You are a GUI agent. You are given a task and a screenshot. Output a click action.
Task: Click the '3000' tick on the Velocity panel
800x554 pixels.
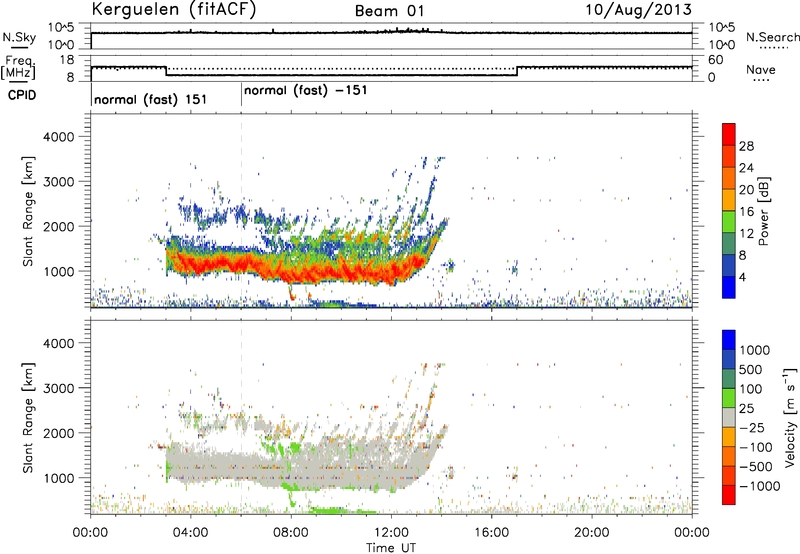[x=59, y=388]
